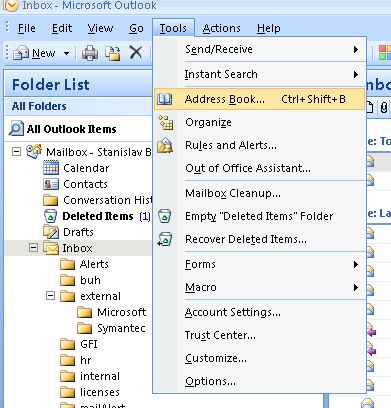Viewport: 391px width, 408px height.
Task: Click the All Outlook Items link
Action: click(72, 129)
